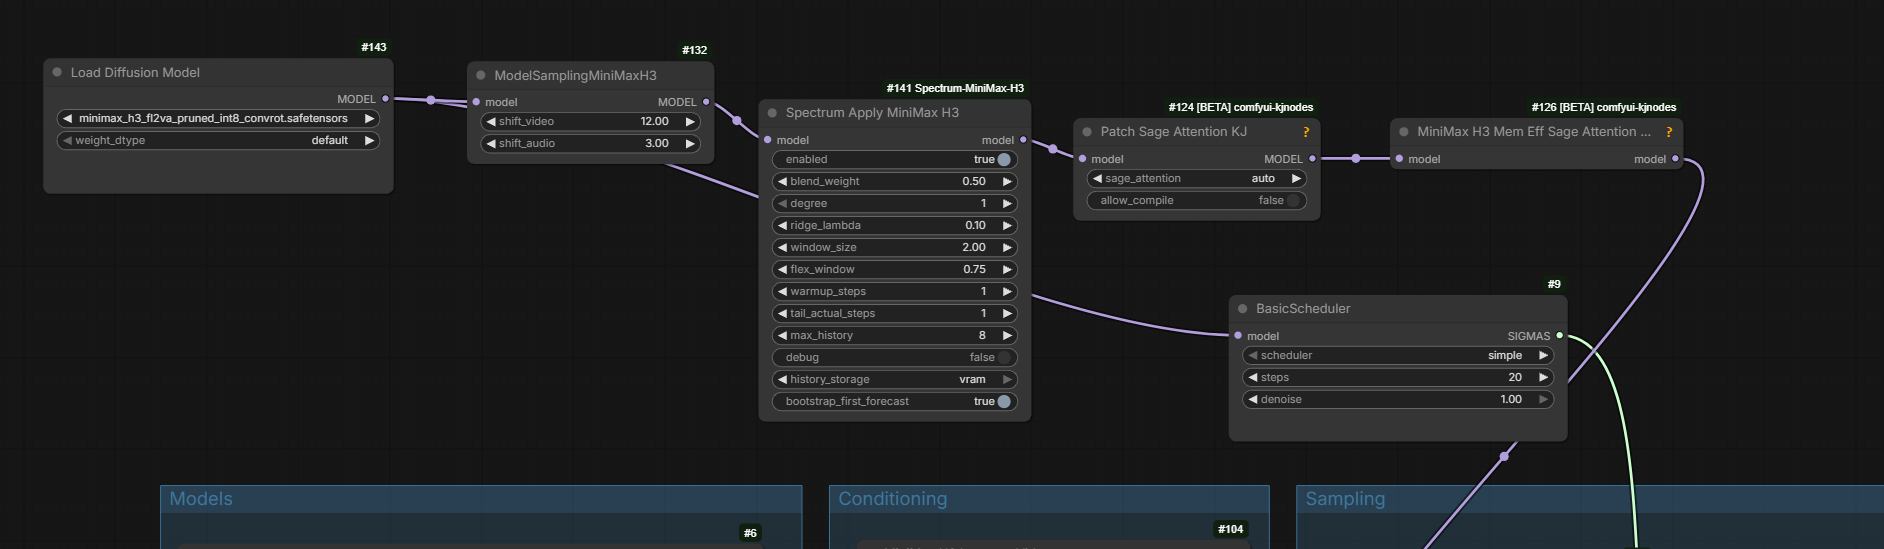Decrease steps value in BasicScheduler
Screen dimensions: 1884x549
click(1252, 377)
